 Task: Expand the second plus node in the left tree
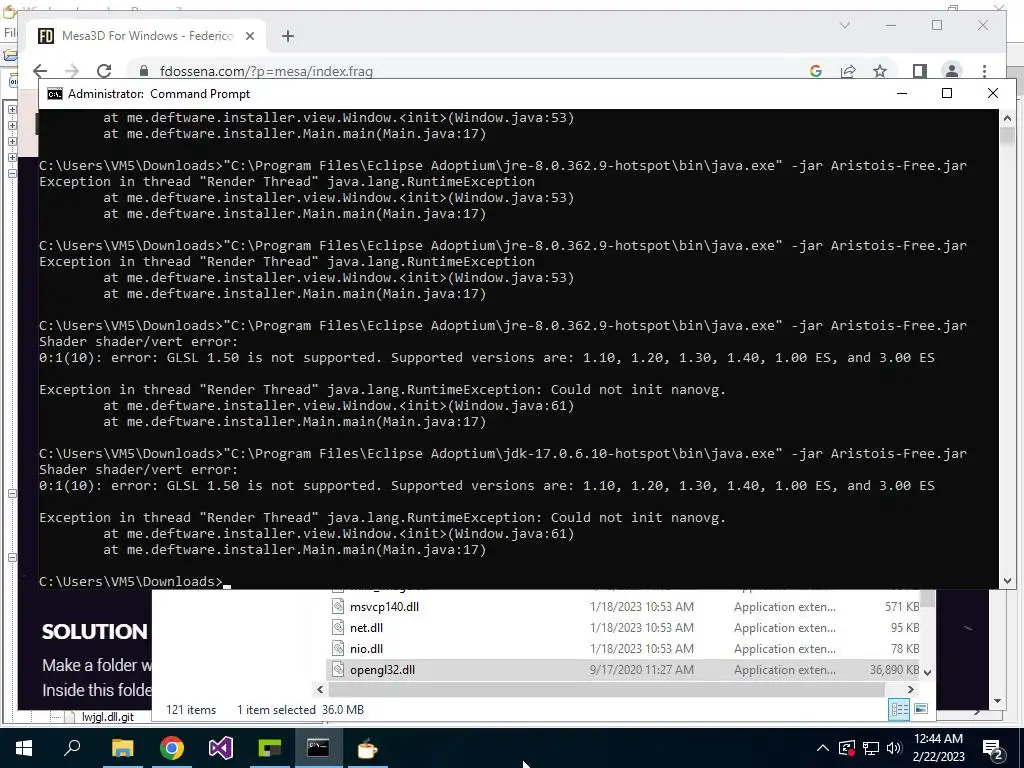point(12,125)
